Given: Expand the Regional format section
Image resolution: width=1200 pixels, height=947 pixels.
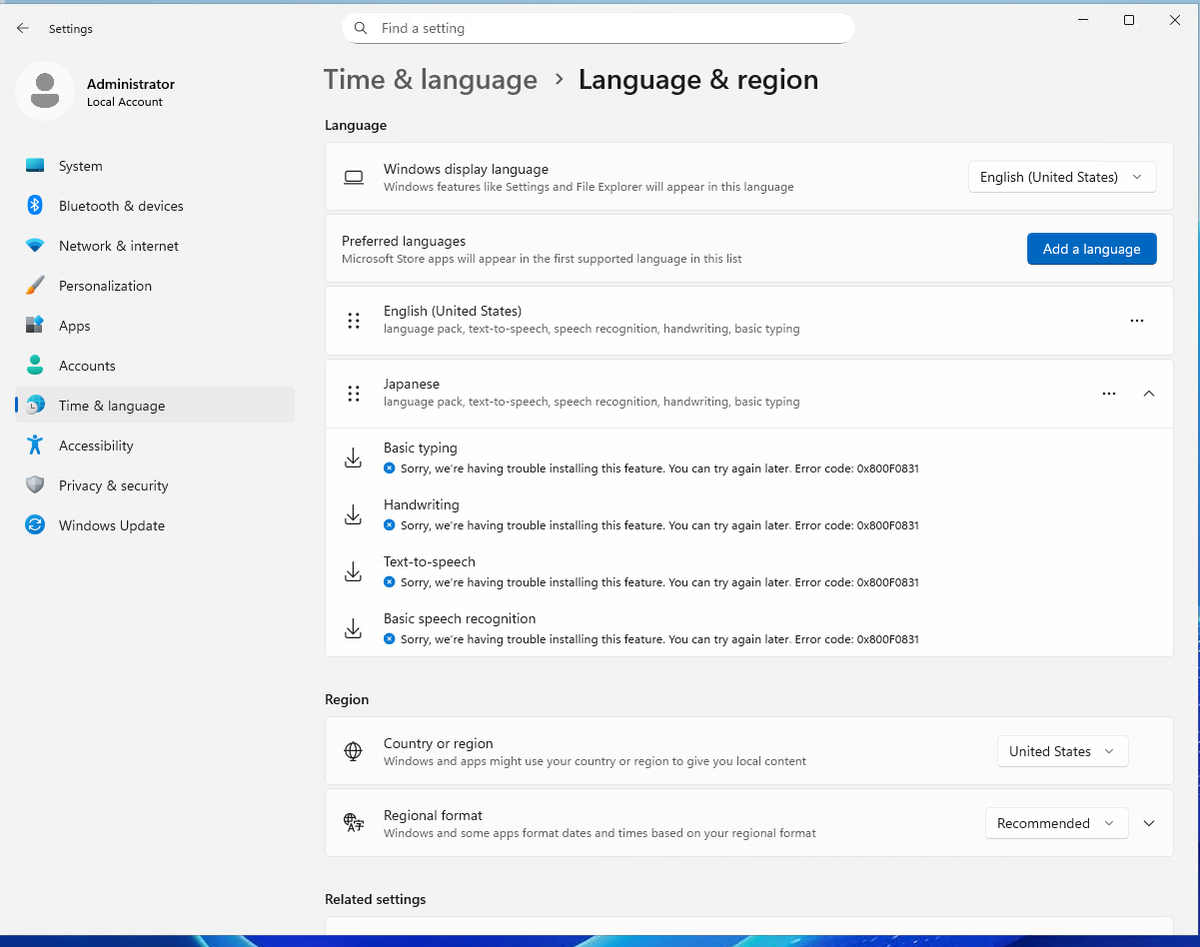Looking at the screenshot, I should coord(1148,823).
